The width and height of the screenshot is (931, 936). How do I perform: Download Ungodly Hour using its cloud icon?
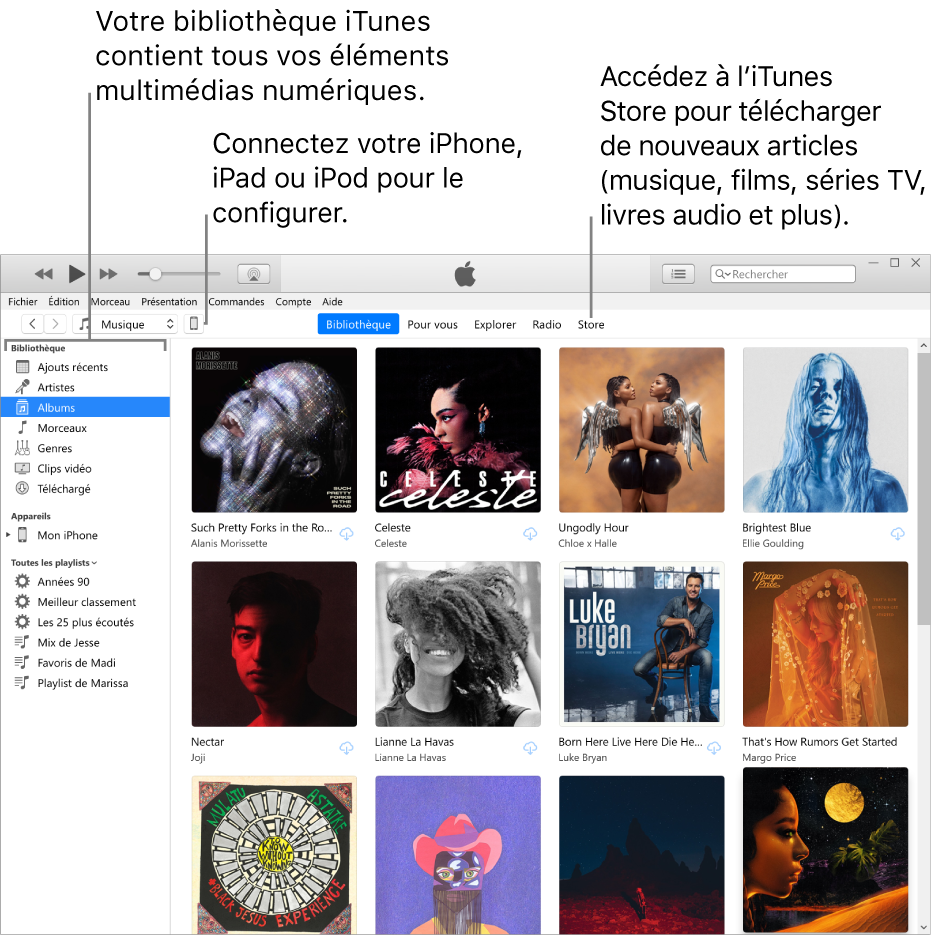click(x=714, y=534)
